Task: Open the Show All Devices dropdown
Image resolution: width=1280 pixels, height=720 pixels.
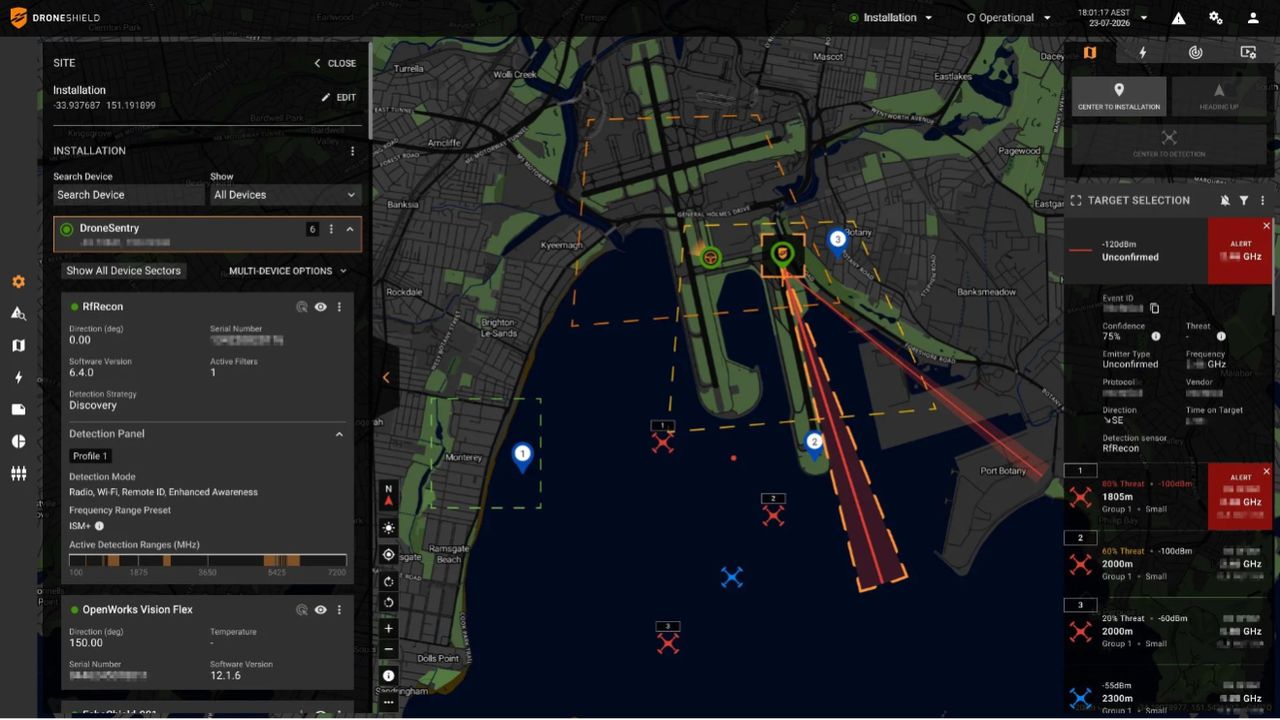Action: tap(285, 195)
